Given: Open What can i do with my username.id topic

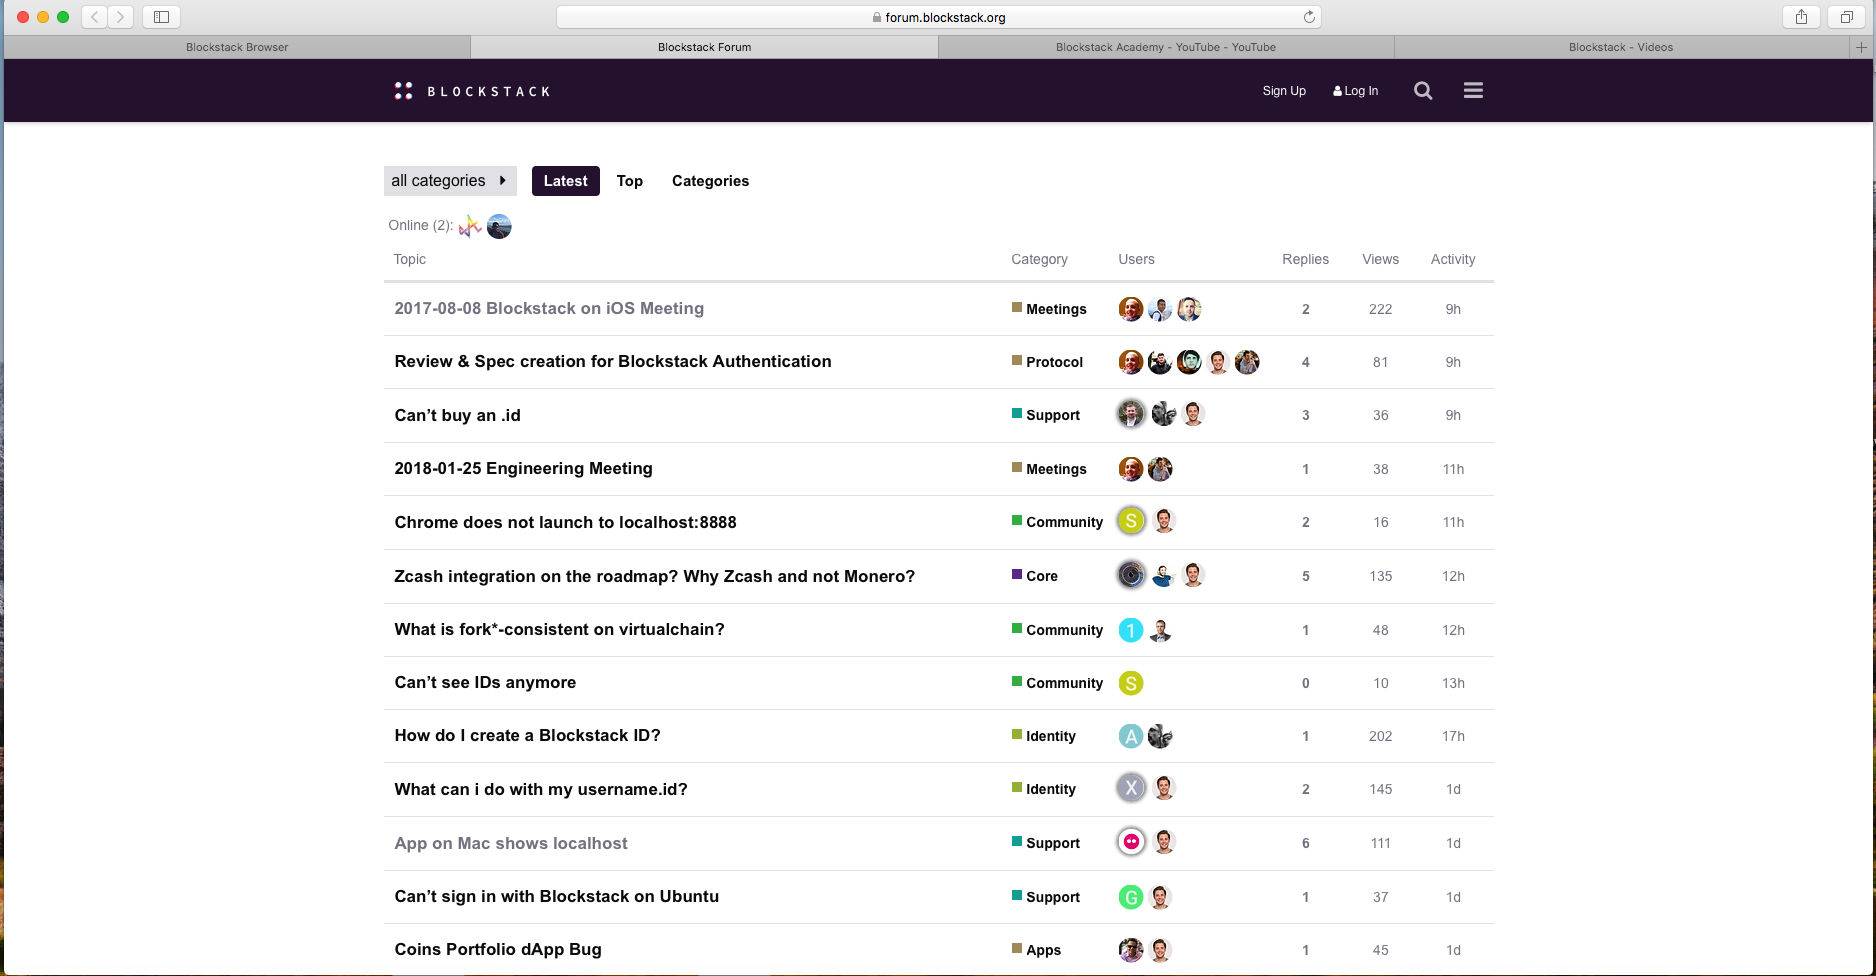Looking at the screenshot, I should pos(541,789).
